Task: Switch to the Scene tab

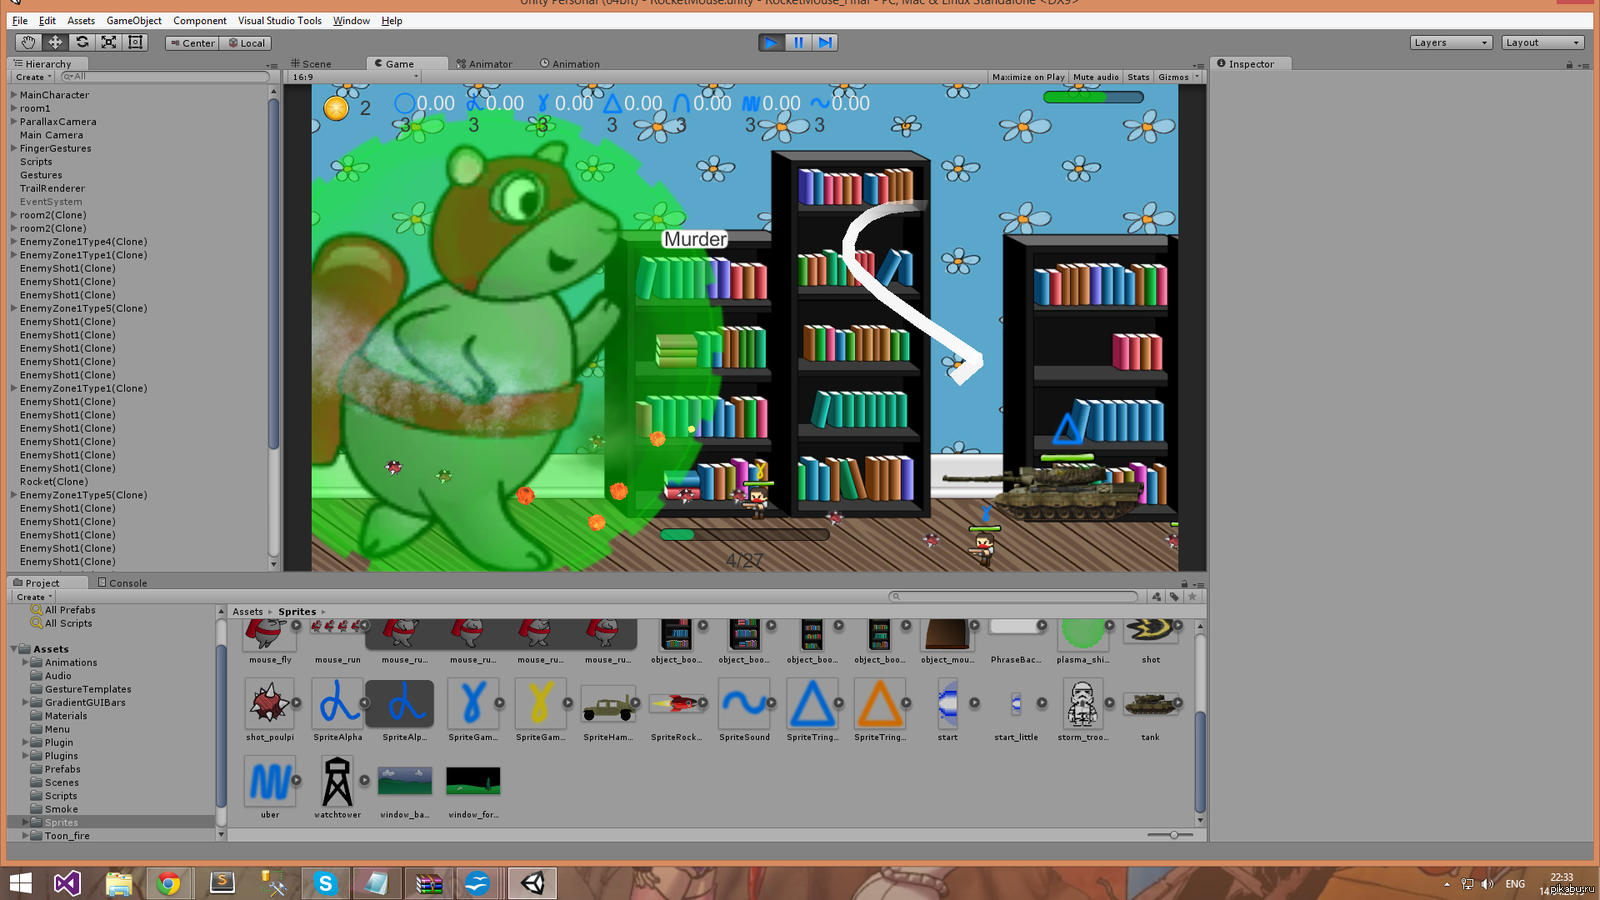Action: (x=311, y=63)
